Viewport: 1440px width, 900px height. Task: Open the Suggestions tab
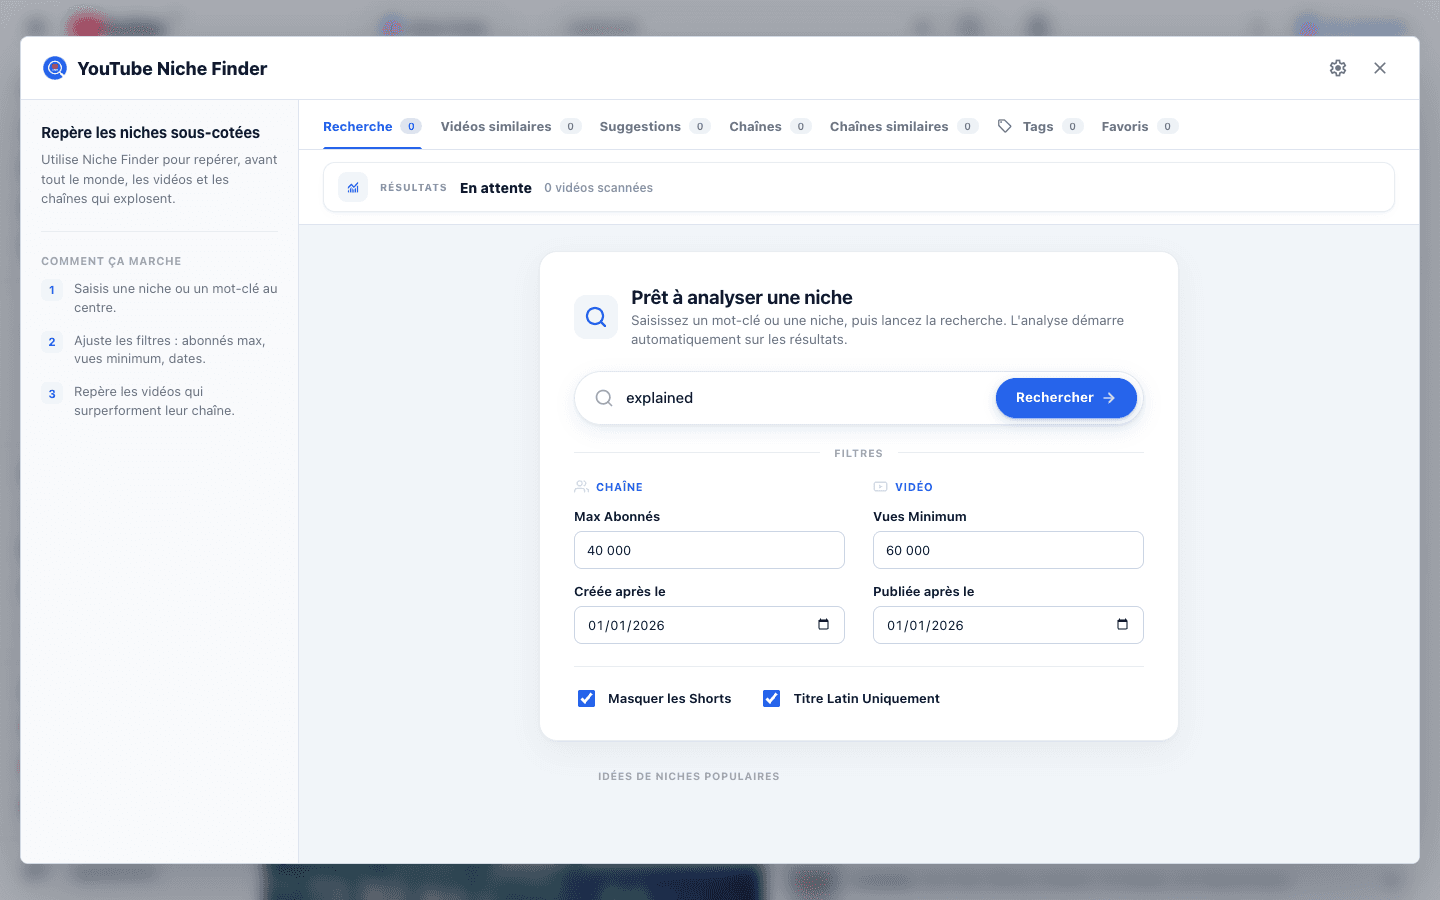coord(655,127)
